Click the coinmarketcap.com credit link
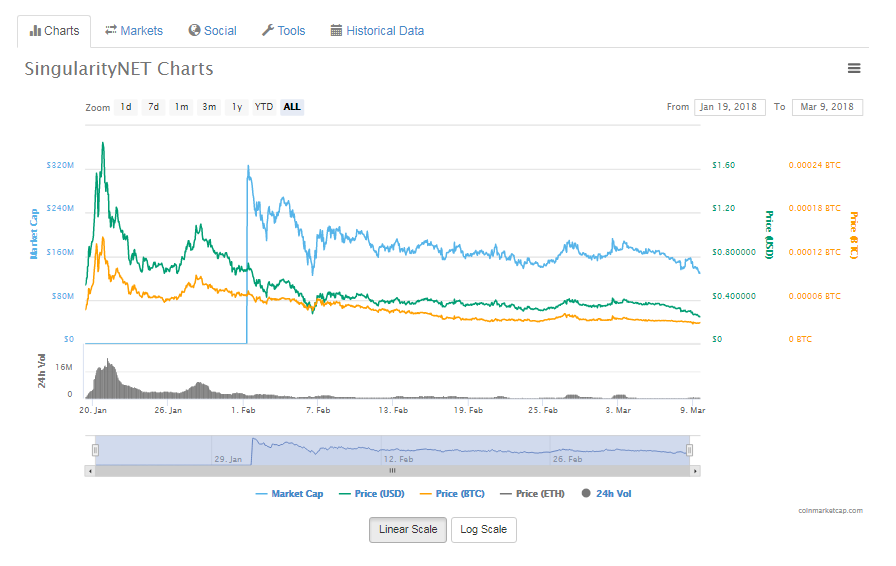 click(x=830, y=511)
